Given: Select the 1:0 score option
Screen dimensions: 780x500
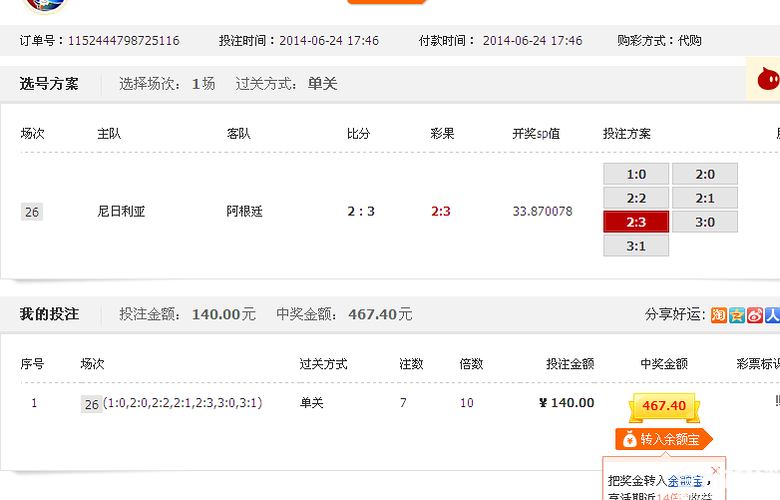Looking at the screenshot, I should pos(636,174).
